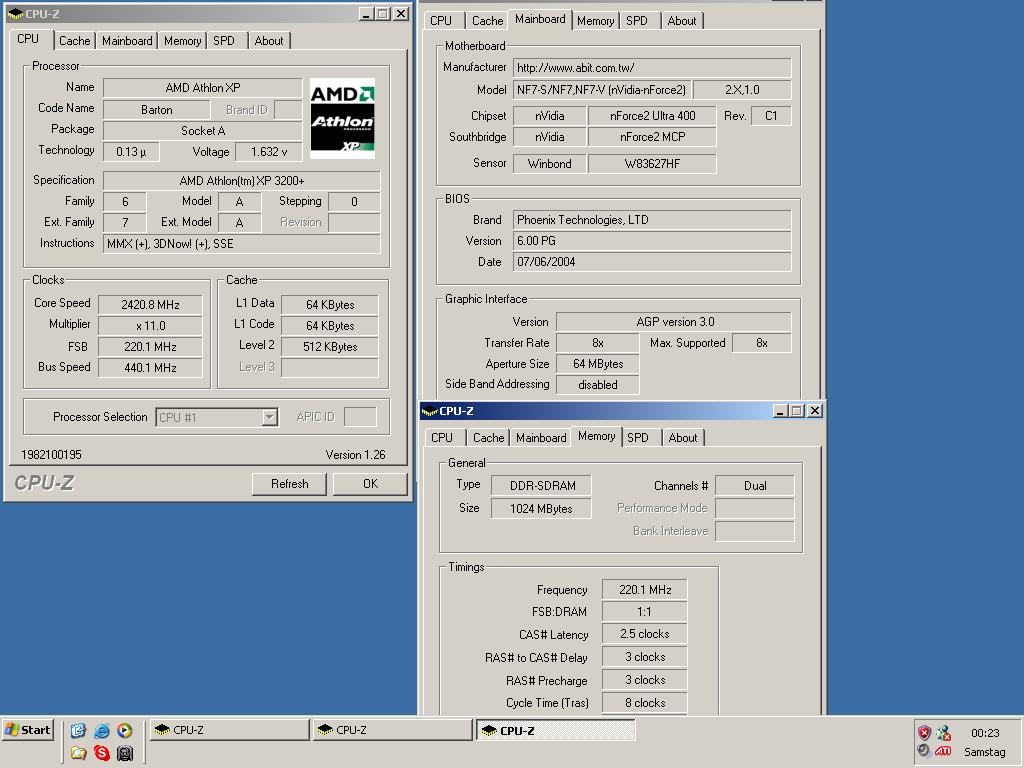The width and height of the screenshot is (1024, 768).
Task: Click the AMD Athlon XP logo
Action: coord(342,118)
